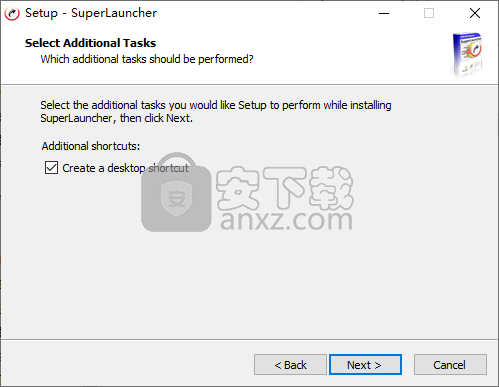The height and width of the screenshot is (387, 499).
Task: Toggle the Create a desktop shortcut checkbox
Action: [51, 168]
